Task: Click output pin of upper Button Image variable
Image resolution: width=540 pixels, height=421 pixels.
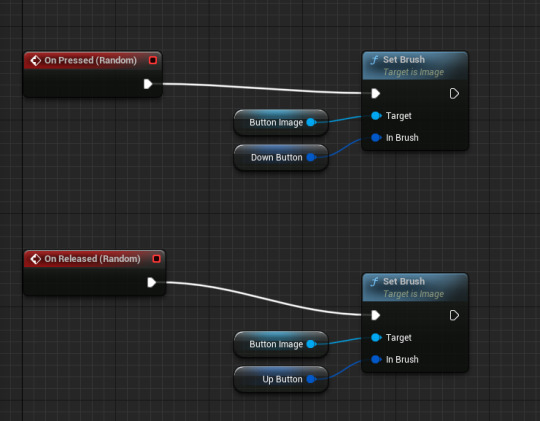Action: [311, 122]
